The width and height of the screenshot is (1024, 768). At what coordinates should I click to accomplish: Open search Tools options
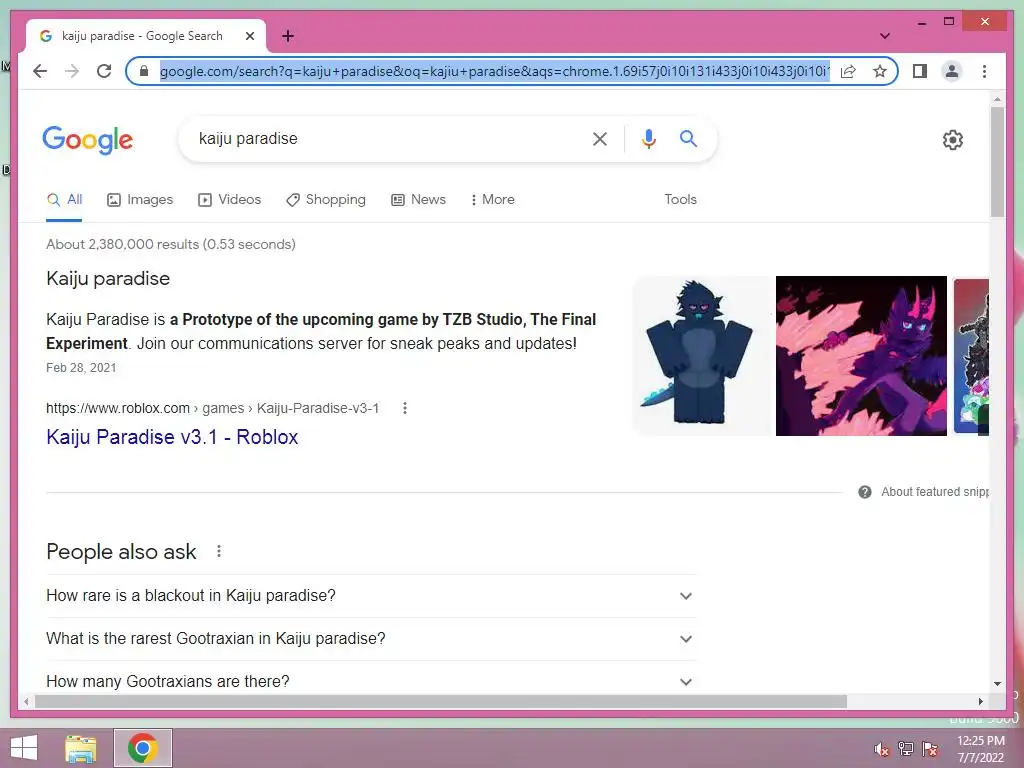680,200
